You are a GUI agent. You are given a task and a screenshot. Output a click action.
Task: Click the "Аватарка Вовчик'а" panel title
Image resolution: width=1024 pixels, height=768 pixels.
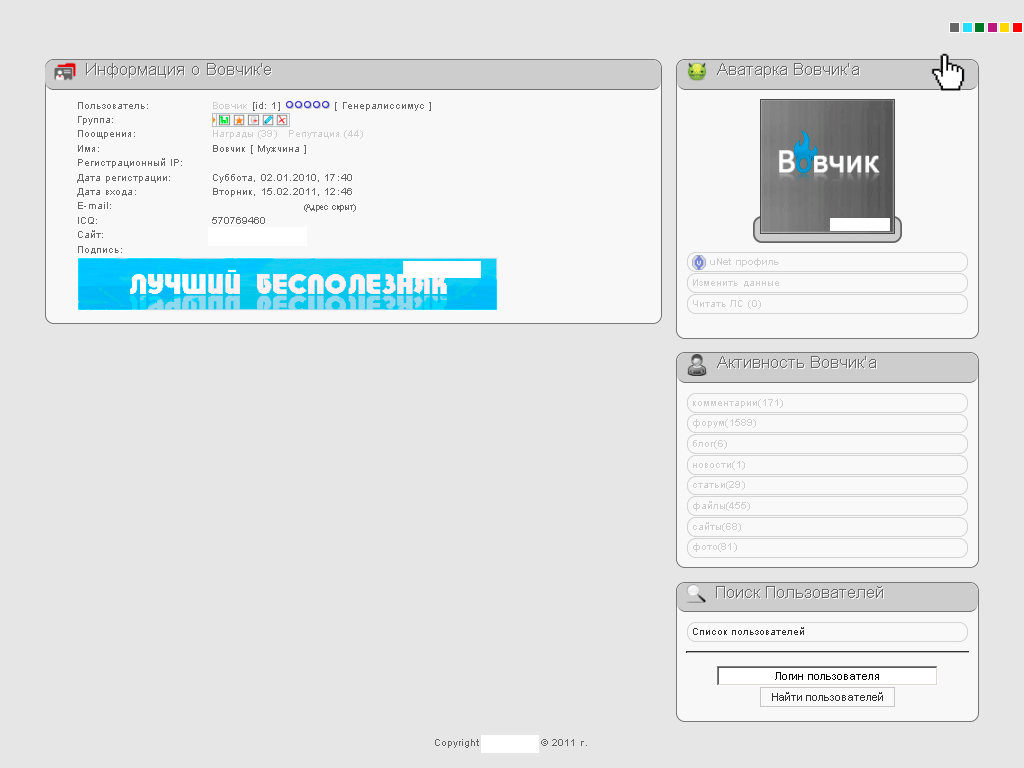tap(788, 70)
